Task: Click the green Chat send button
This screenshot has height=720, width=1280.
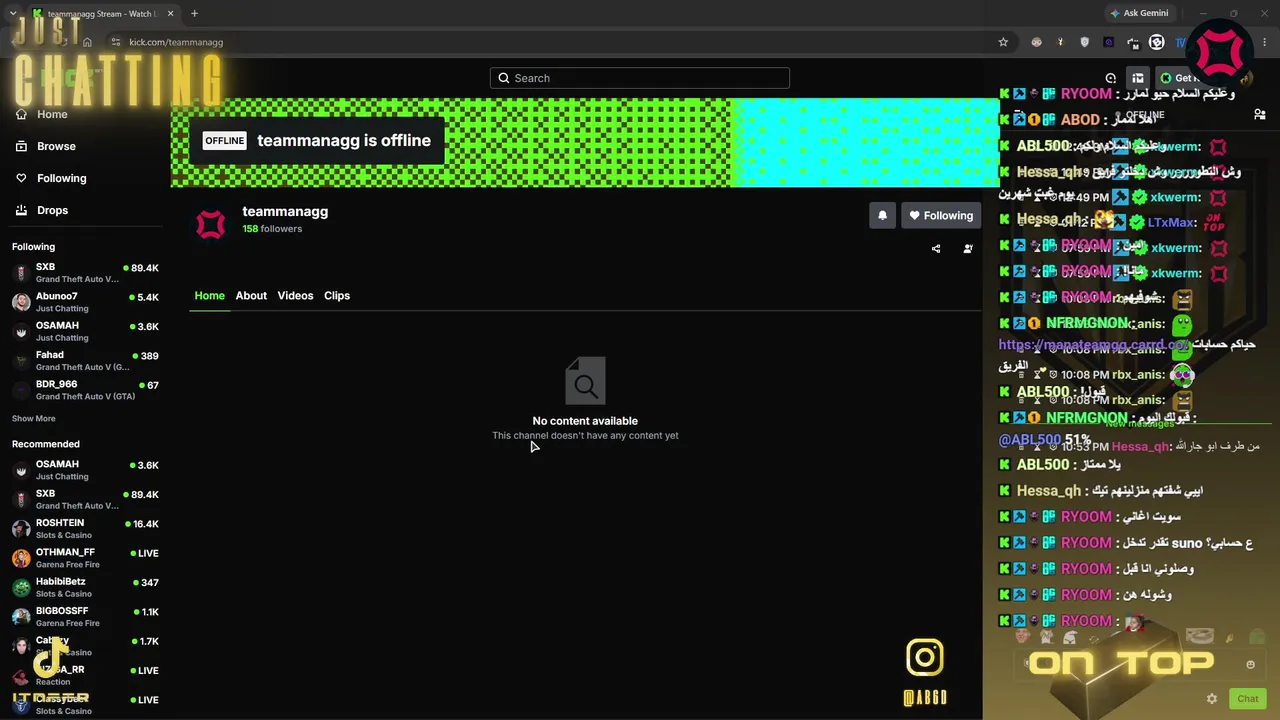Action: tap(1247, 699)
